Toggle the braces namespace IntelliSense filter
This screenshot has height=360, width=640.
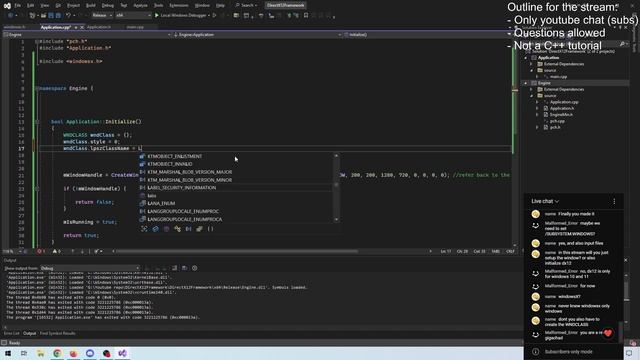[x=211, y=229]
